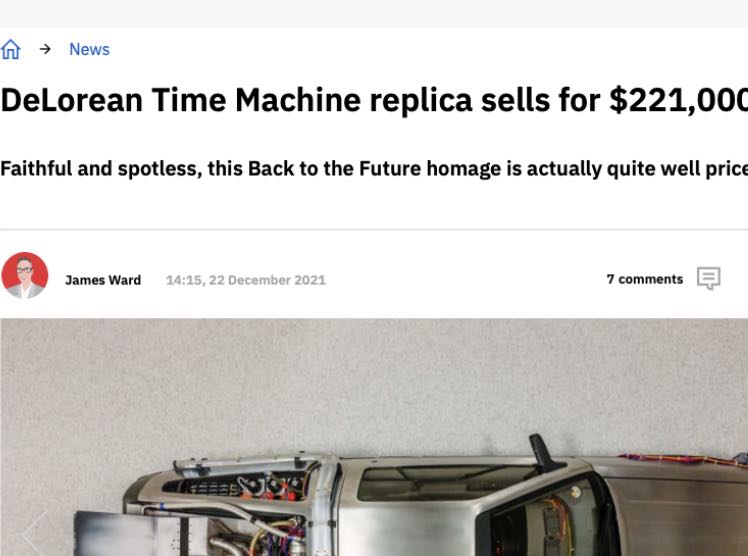Open the '7 comments' link
The width and height of the screenshot is (748, 556).
pos(645,279)
